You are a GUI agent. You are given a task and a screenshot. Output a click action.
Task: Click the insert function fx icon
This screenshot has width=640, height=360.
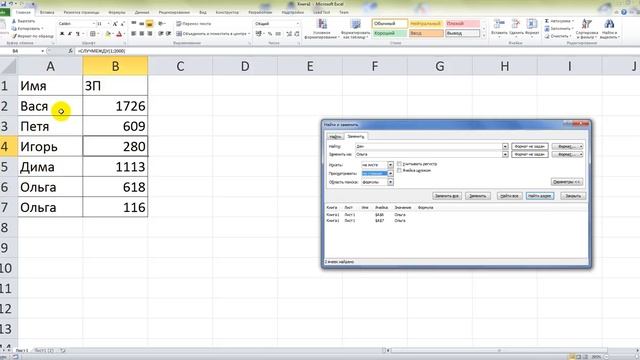tap(70, 51)
